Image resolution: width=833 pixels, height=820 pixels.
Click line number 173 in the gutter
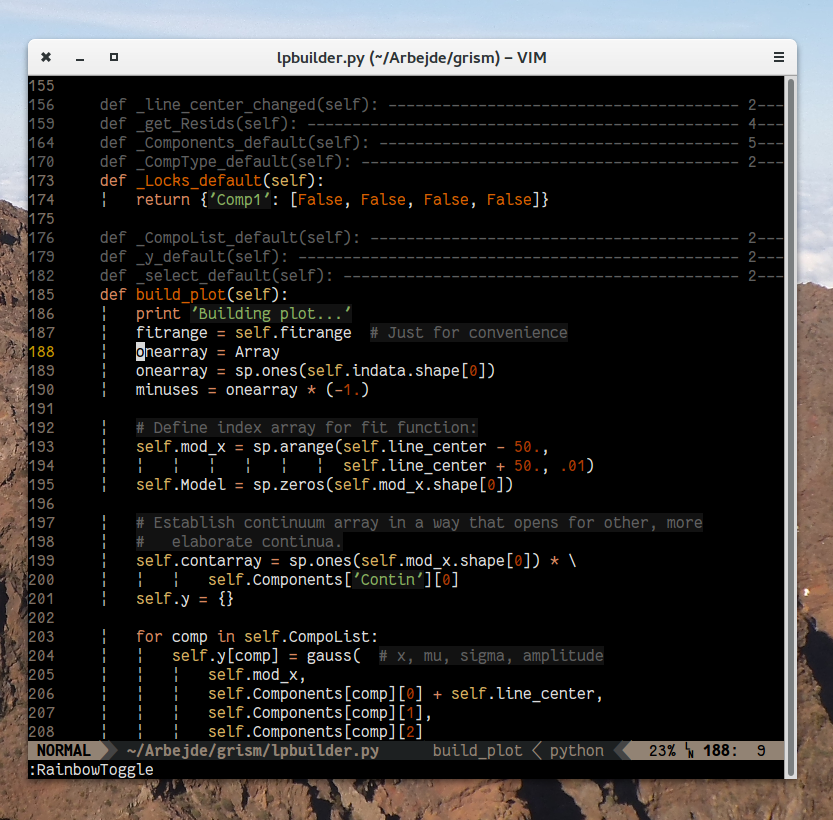pos(41,181)
